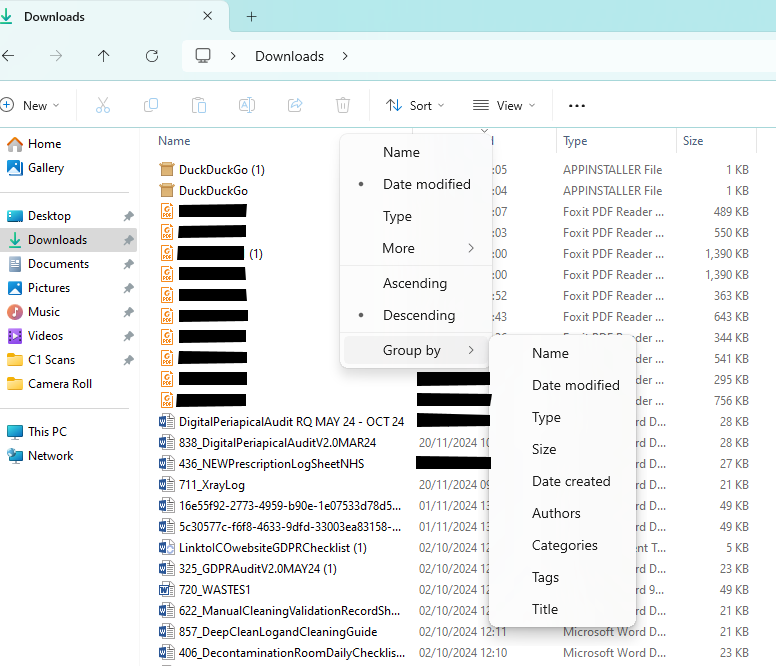Select file 720_WASTES1
Screen dimensions: 776x666
(x=215, y=590)
